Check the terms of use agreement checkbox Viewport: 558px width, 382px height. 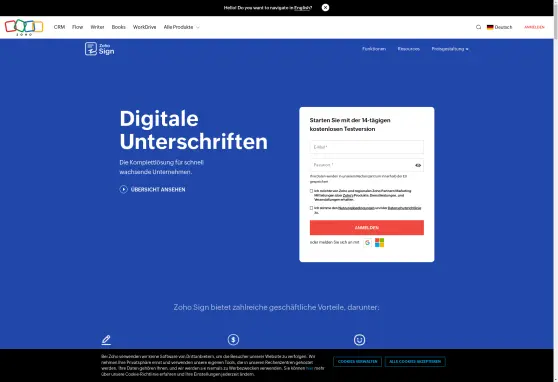tap(311, 208)
